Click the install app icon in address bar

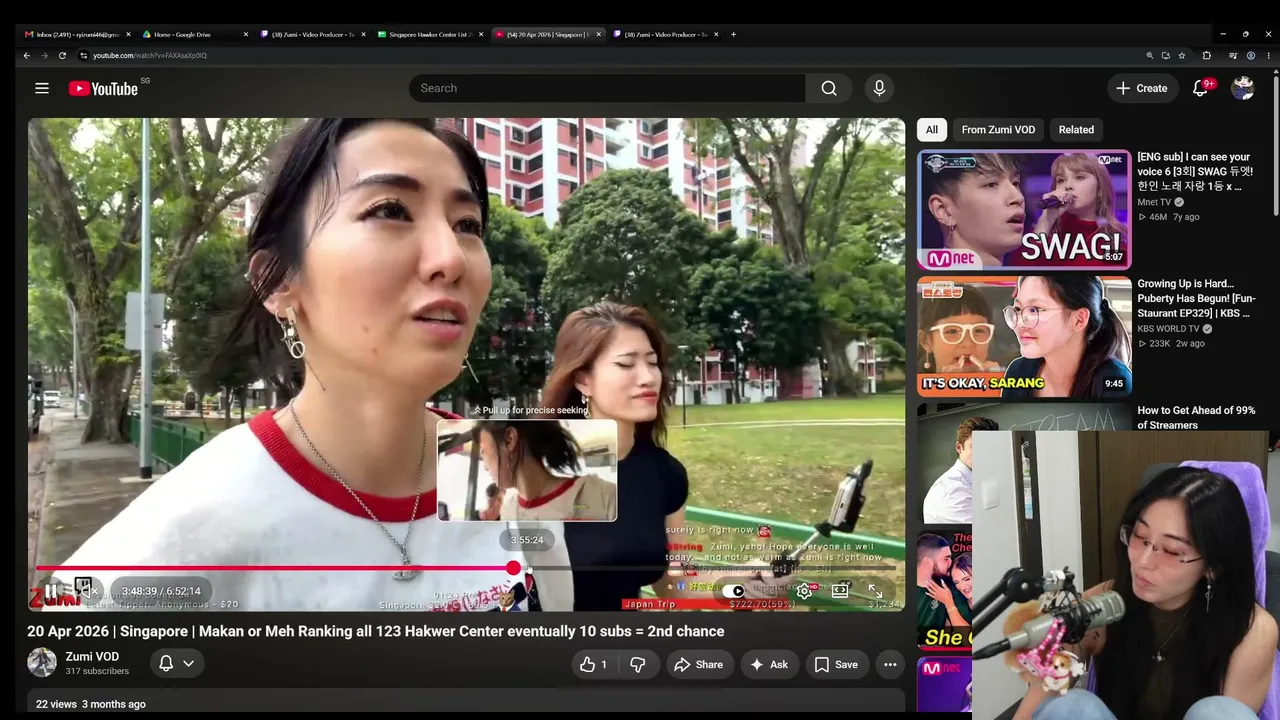(x=1166, y=55)
